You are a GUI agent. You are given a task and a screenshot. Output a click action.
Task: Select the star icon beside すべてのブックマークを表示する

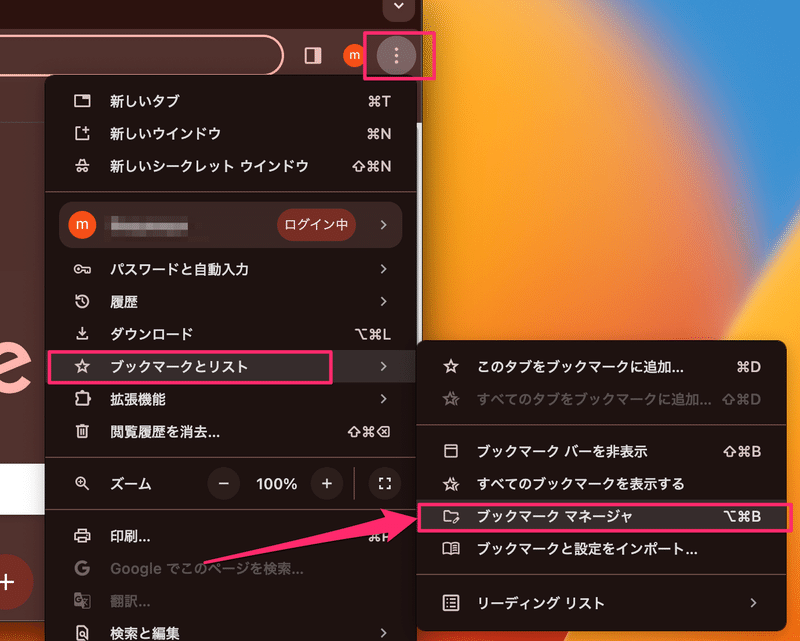pyautogui.click(x=451, y=484)
